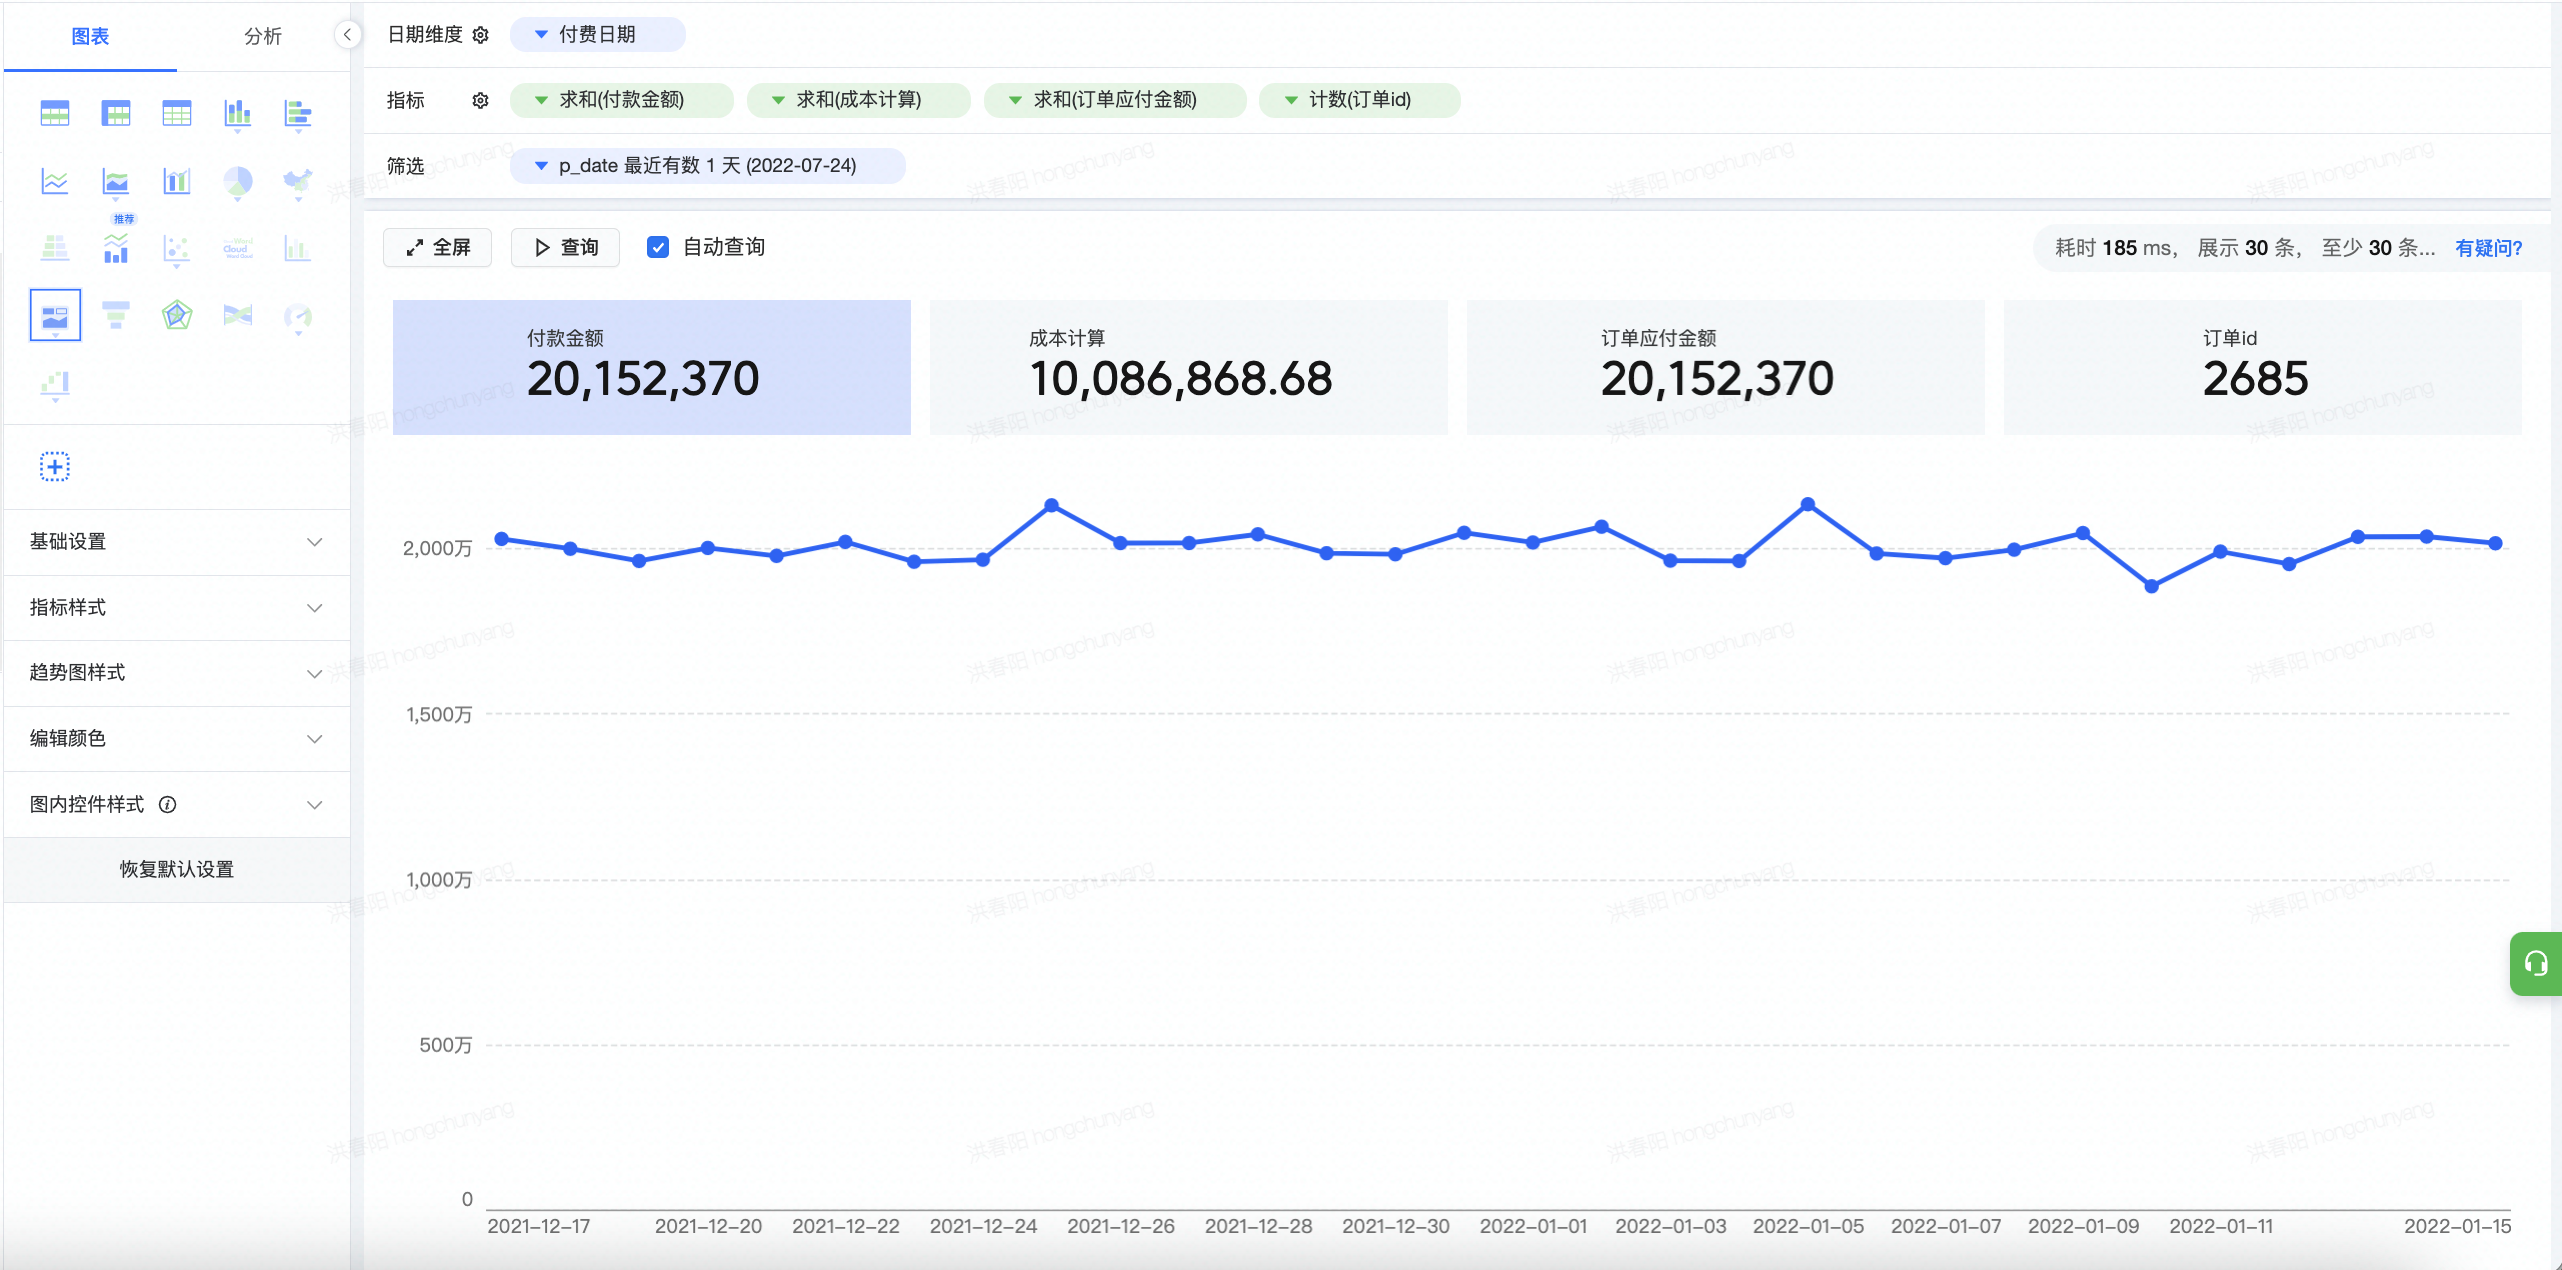Pick the recommended line-and-bar combo chart icon
Image resolution: width=2562 pixels, height=1270 pixels.
tap(116, 248)
